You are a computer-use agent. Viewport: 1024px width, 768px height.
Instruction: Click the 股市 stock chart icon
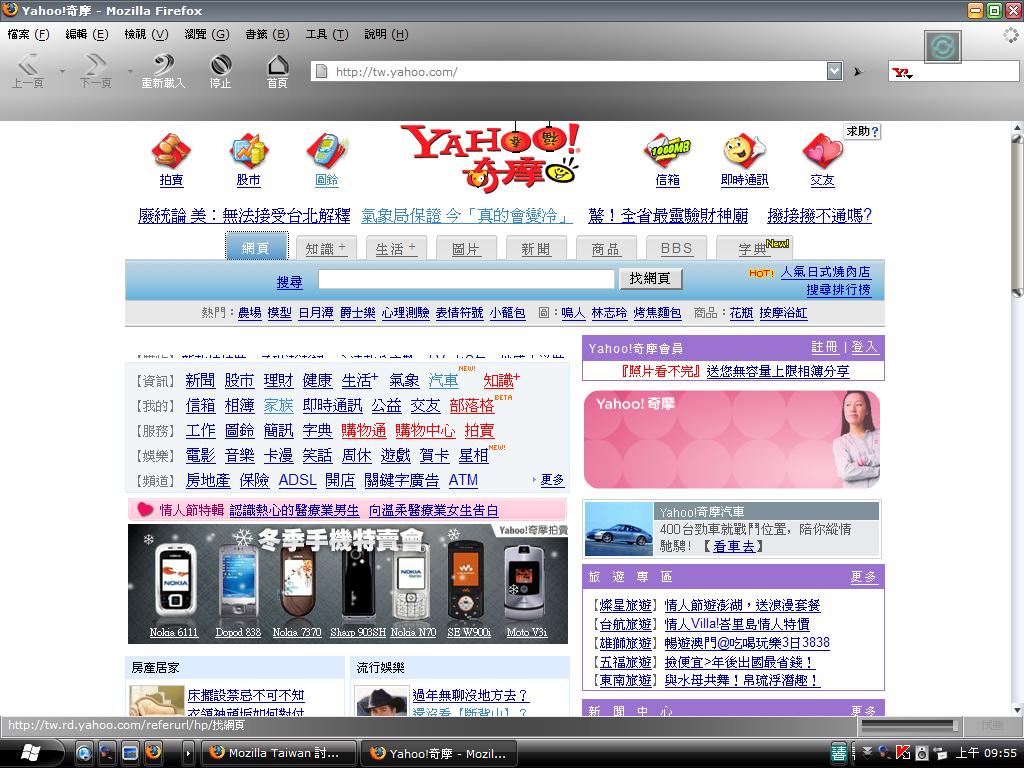point(248,151)
